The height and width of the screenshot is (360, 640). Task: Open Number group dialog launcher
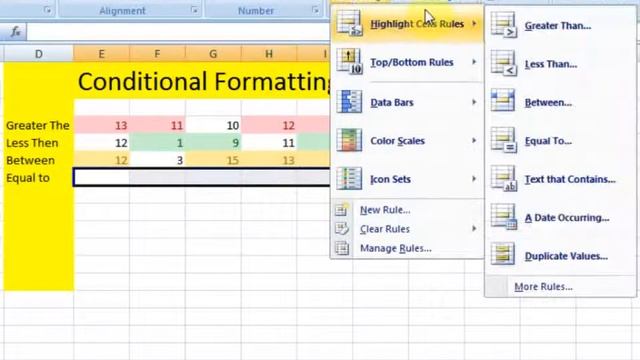point(316,10)
